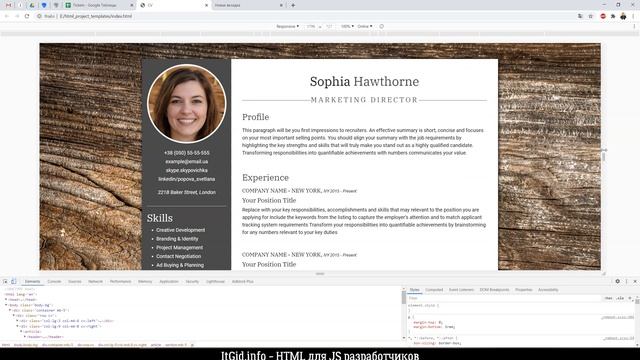Close the Google Sheets tab
The image size is (640, 360).
[132, 5]
